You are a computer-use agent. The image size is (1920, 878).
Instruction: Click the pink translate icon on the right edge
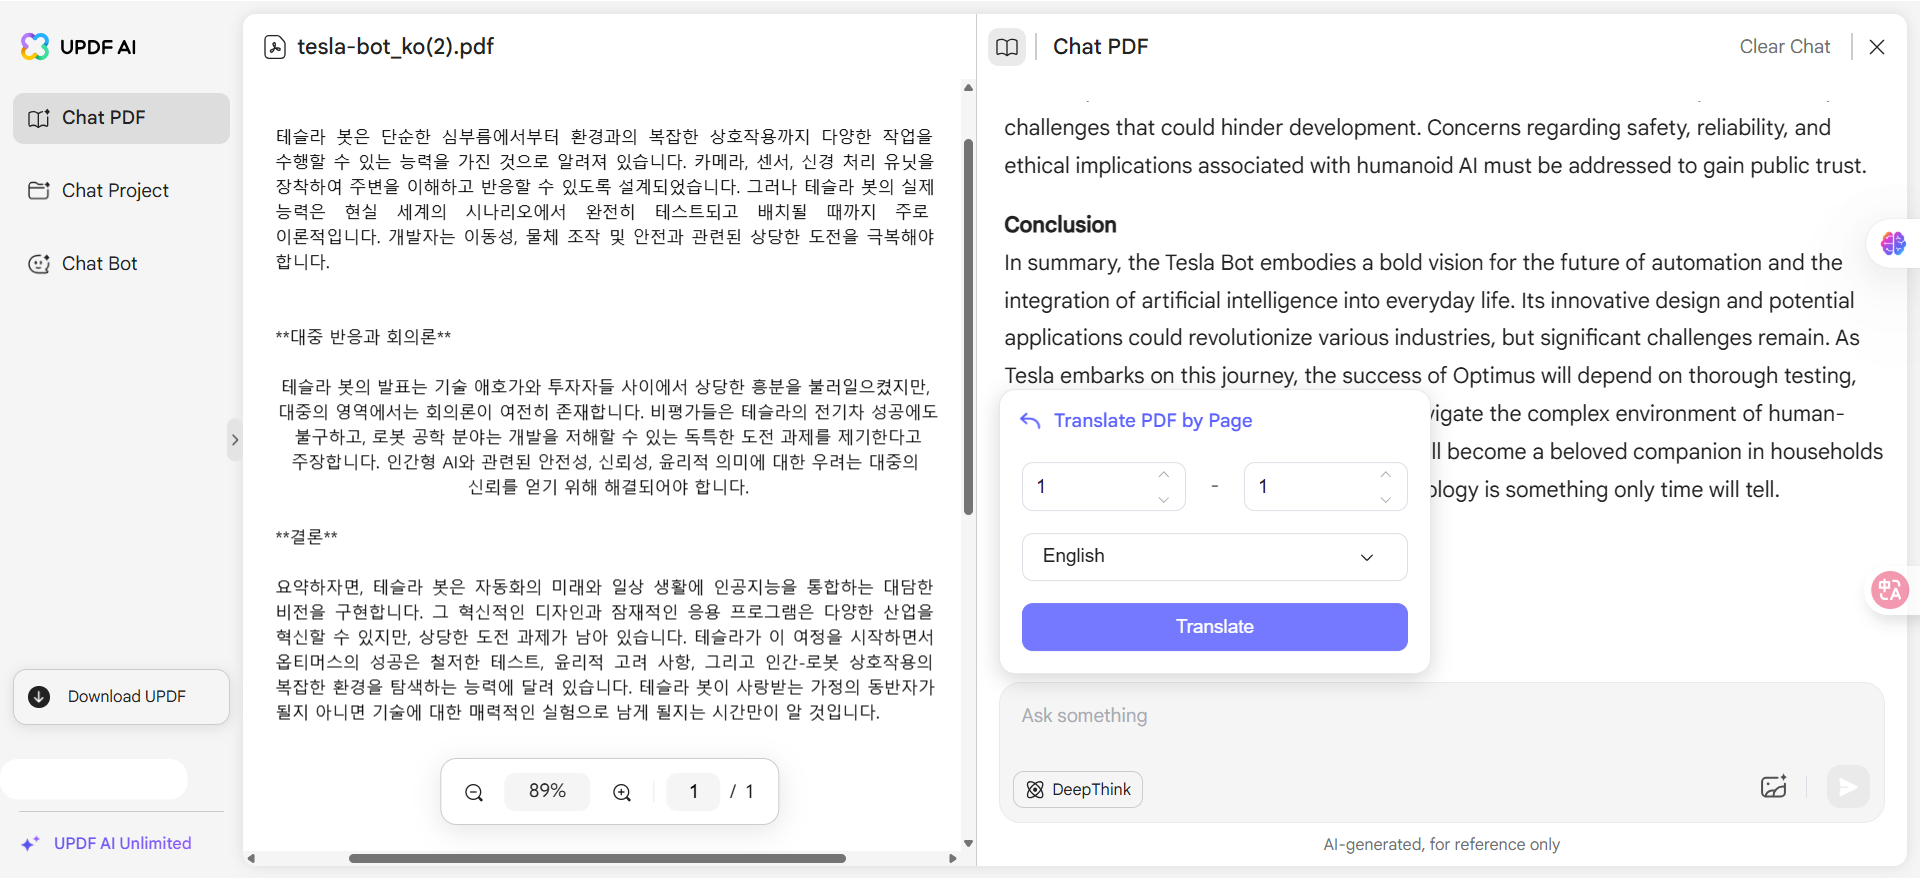tap(1890, 590)
